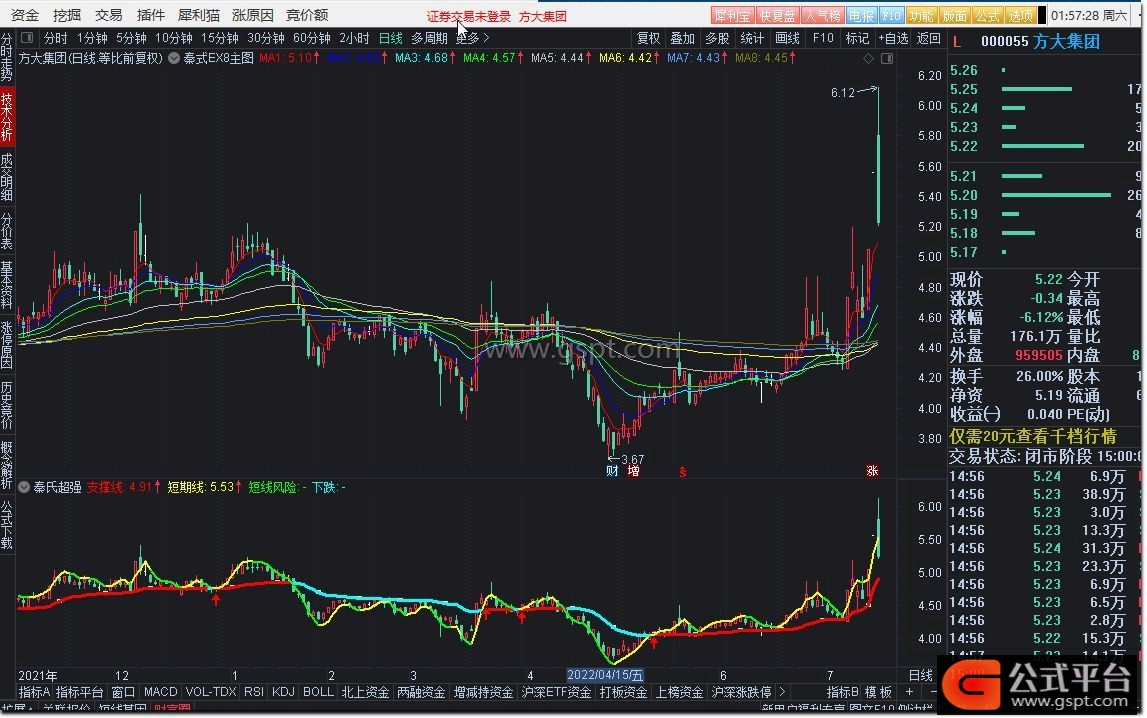
Task: Click the plus zoom button at chart bottom
Action: pos(909,692)
